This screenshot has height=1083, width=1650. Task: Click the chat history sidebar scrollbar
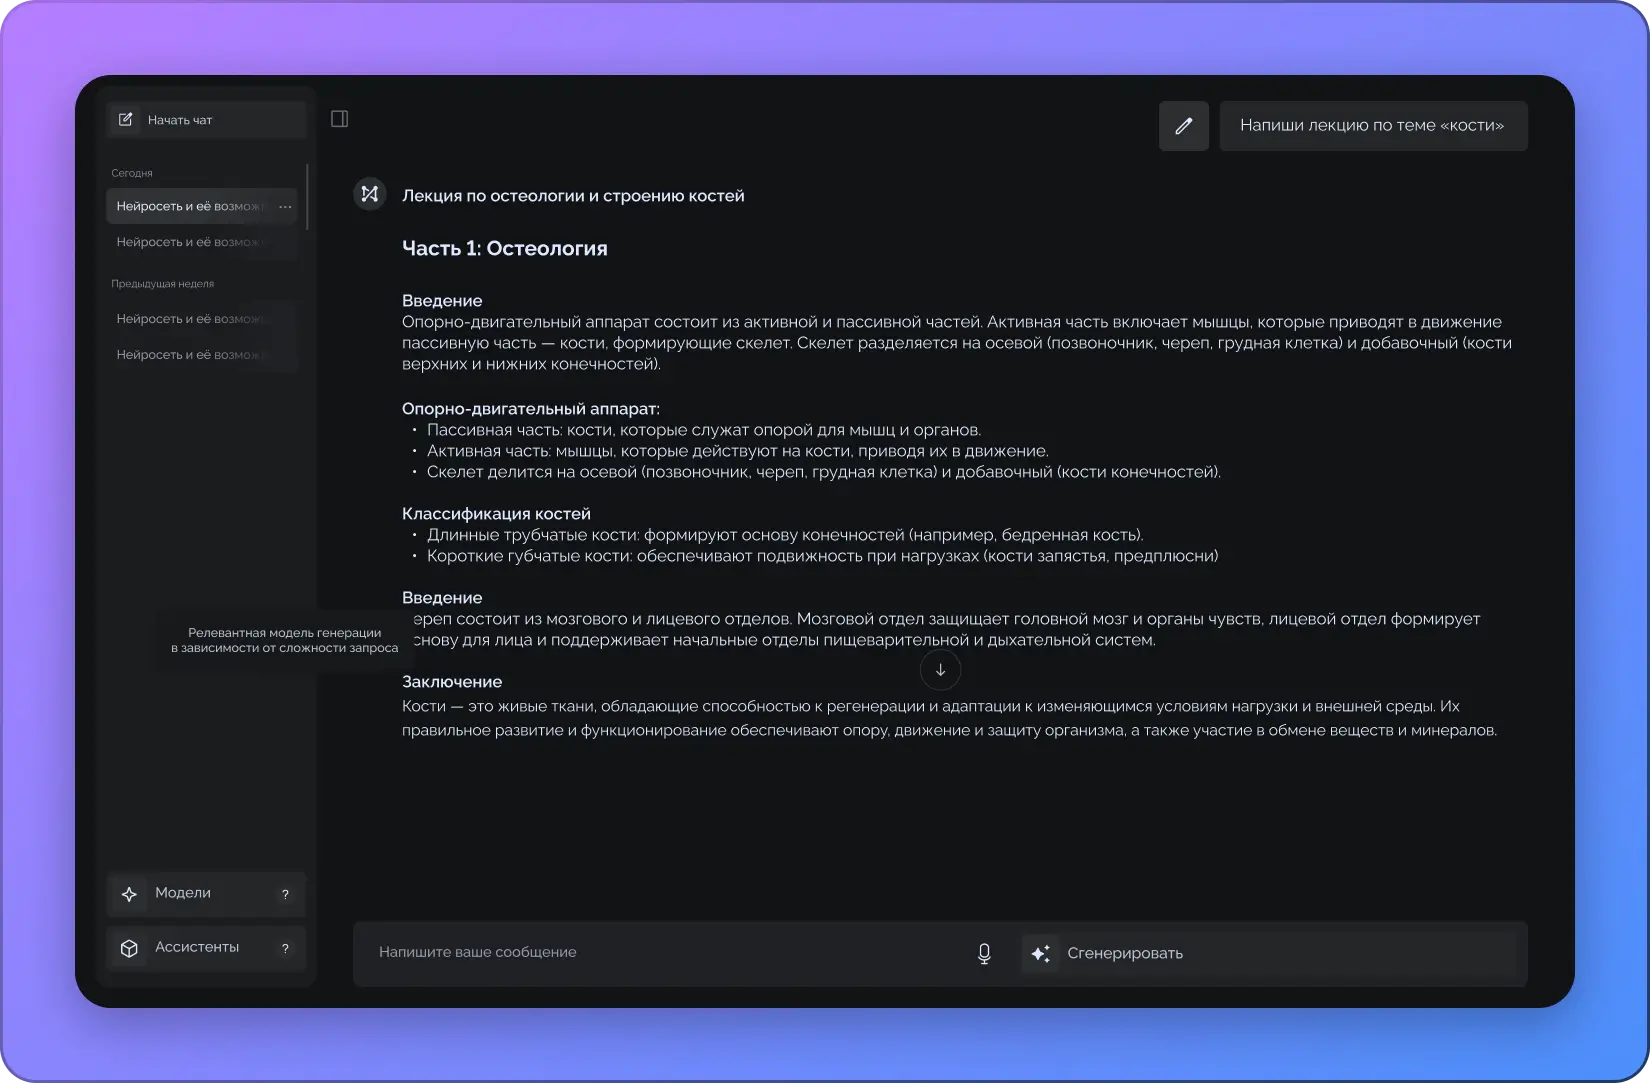pyautogui.click(x=307, y=197)
